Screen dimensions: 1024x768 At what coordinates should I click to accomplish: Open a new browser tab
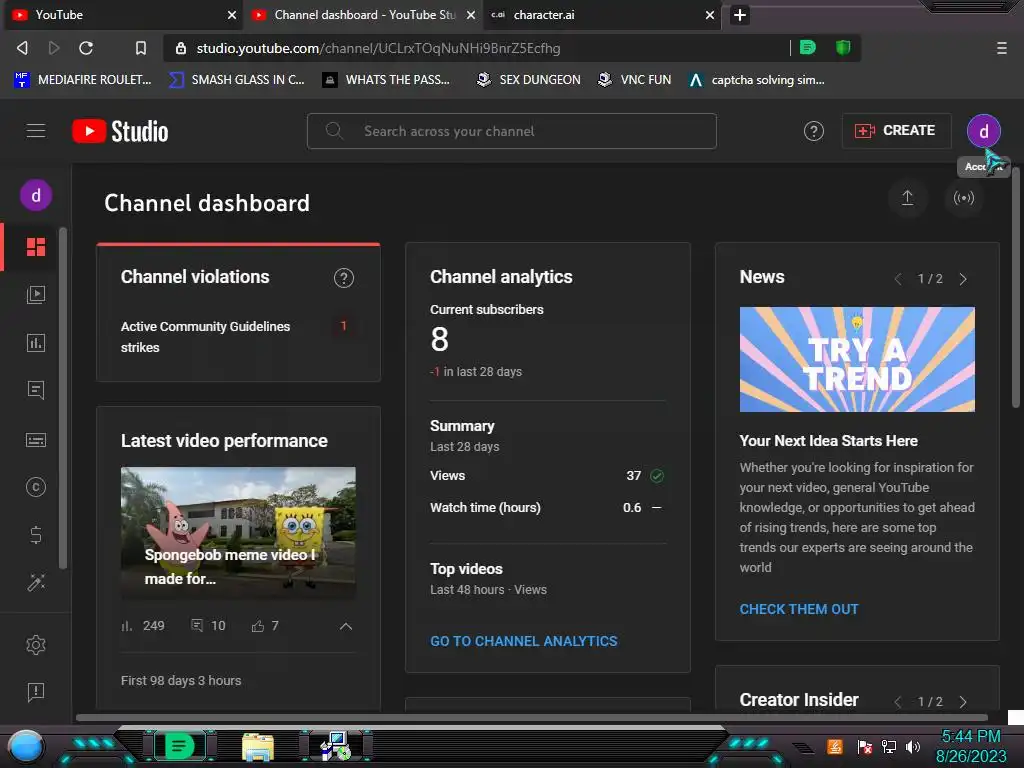click(739, 15)
